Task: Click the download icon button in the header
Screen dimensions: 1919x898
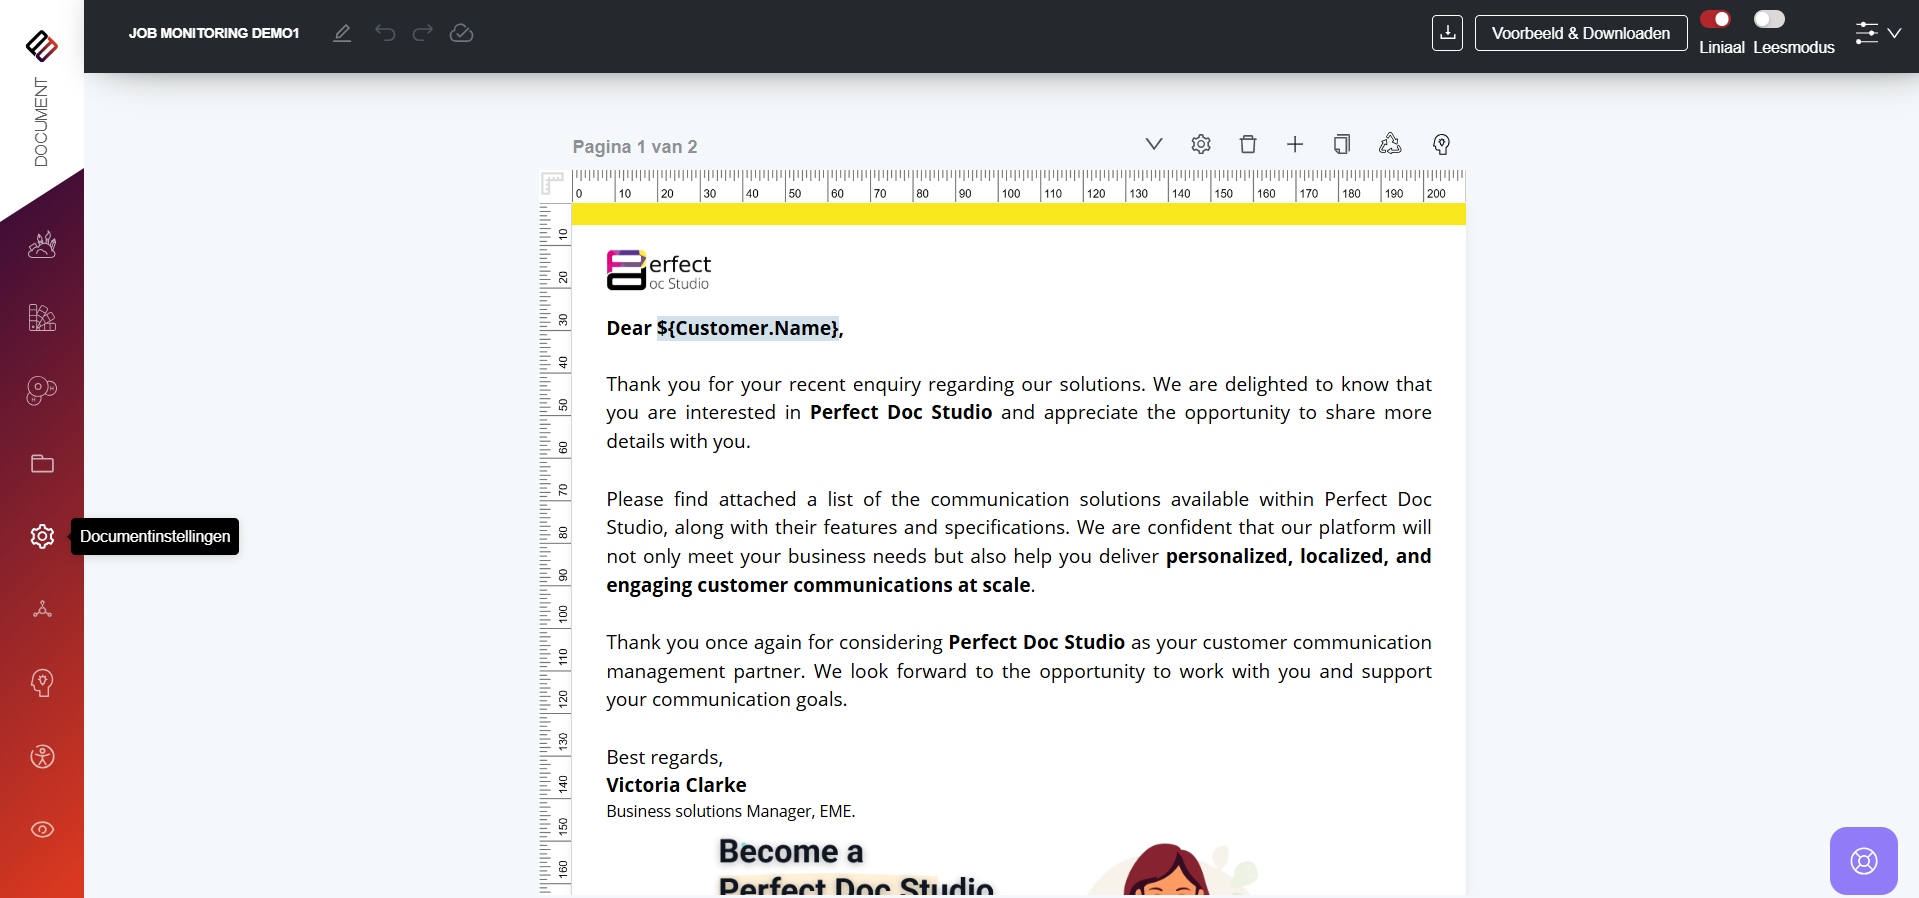Action: (1447, 33)
